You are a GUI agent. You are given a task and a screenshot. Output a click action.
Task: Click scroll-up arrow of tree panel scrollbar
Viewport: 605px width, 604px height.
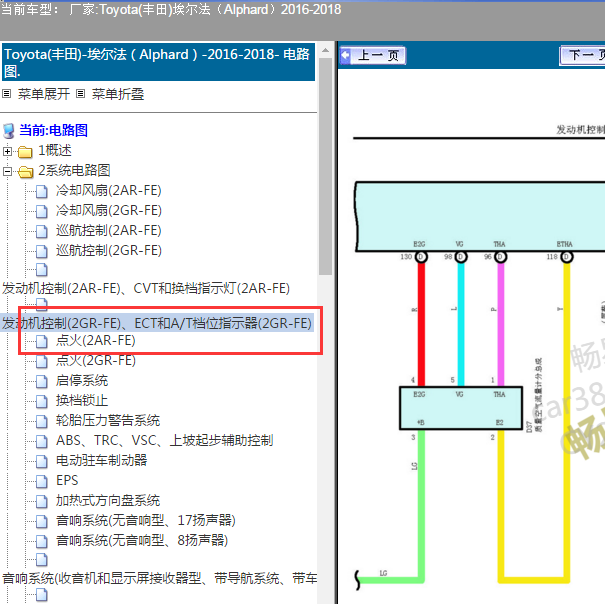(x=326, y=51)
